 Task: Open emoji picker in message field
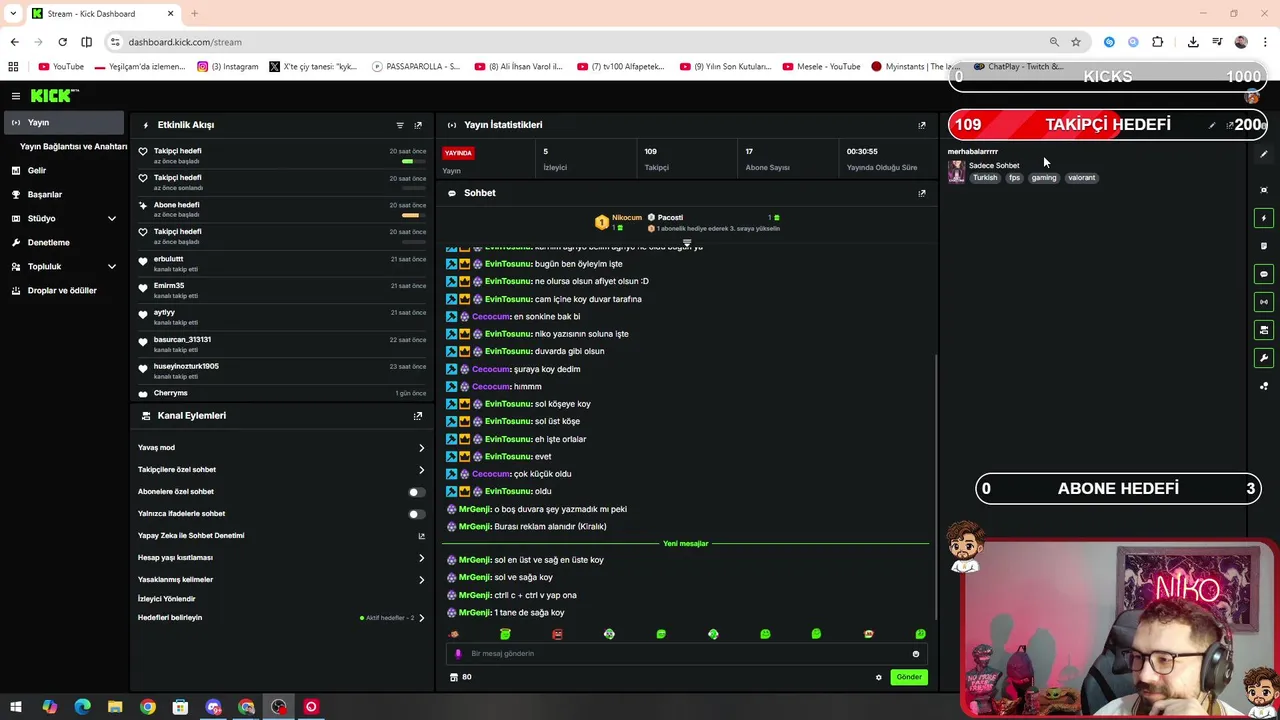[x=915, y=654]
